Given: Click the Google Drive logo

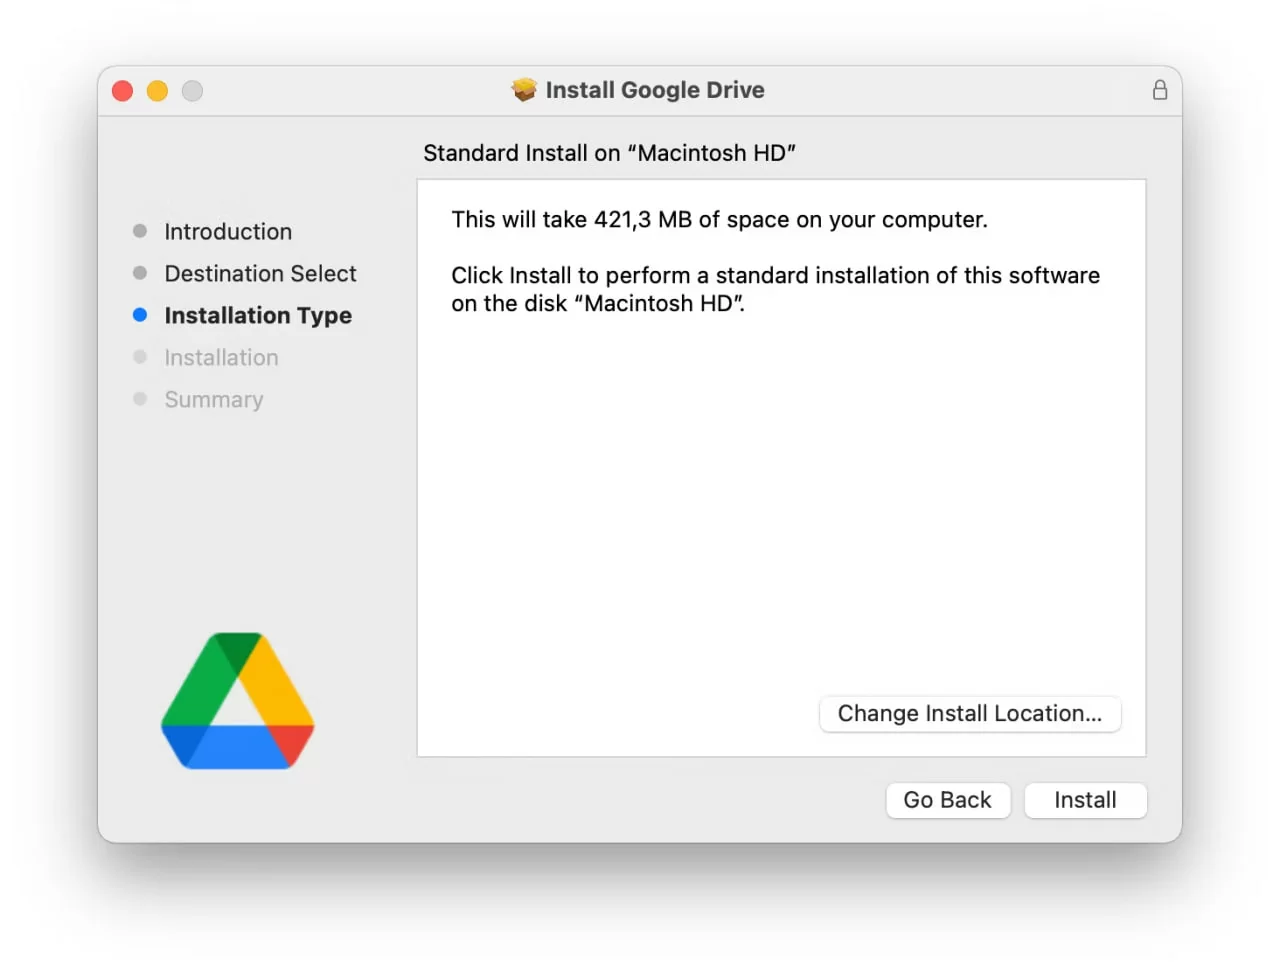Looking at the screenshot, I should [238, 701].
